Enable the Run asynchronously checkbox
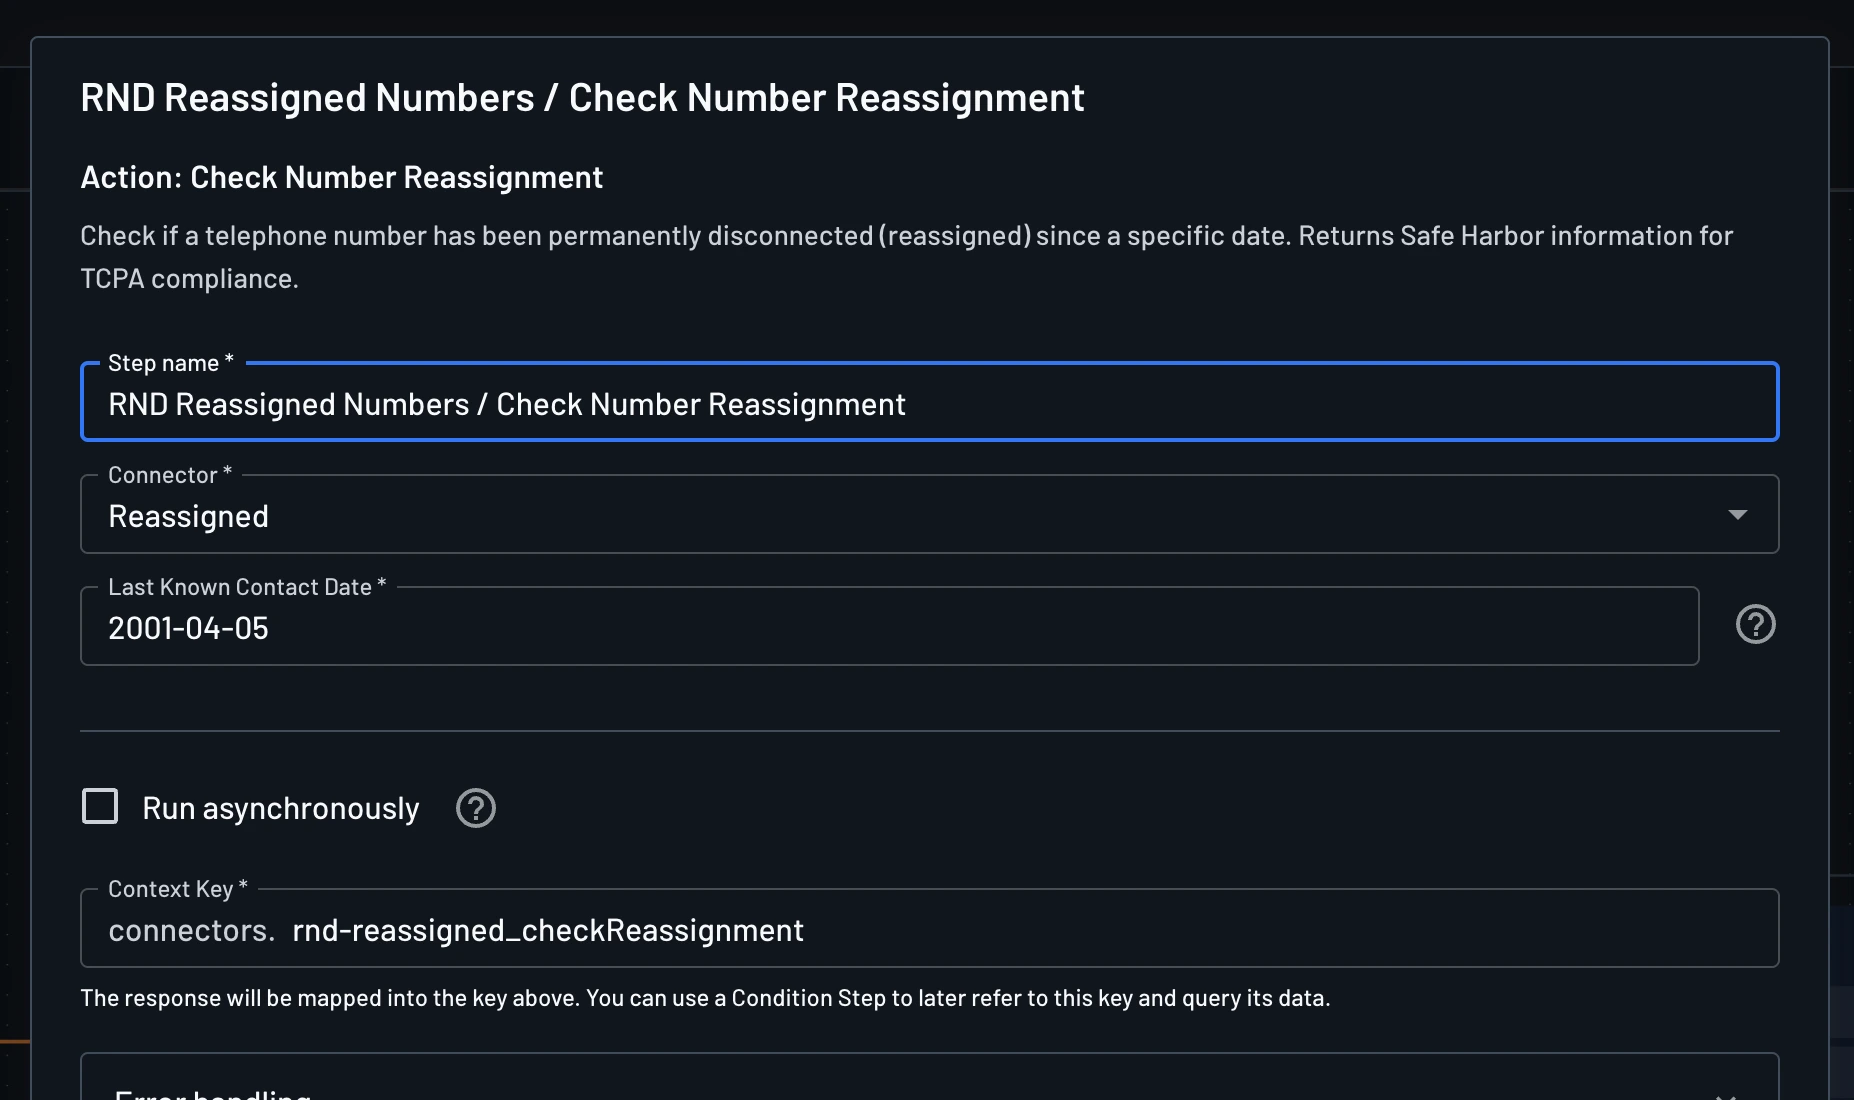 [100, 806]
